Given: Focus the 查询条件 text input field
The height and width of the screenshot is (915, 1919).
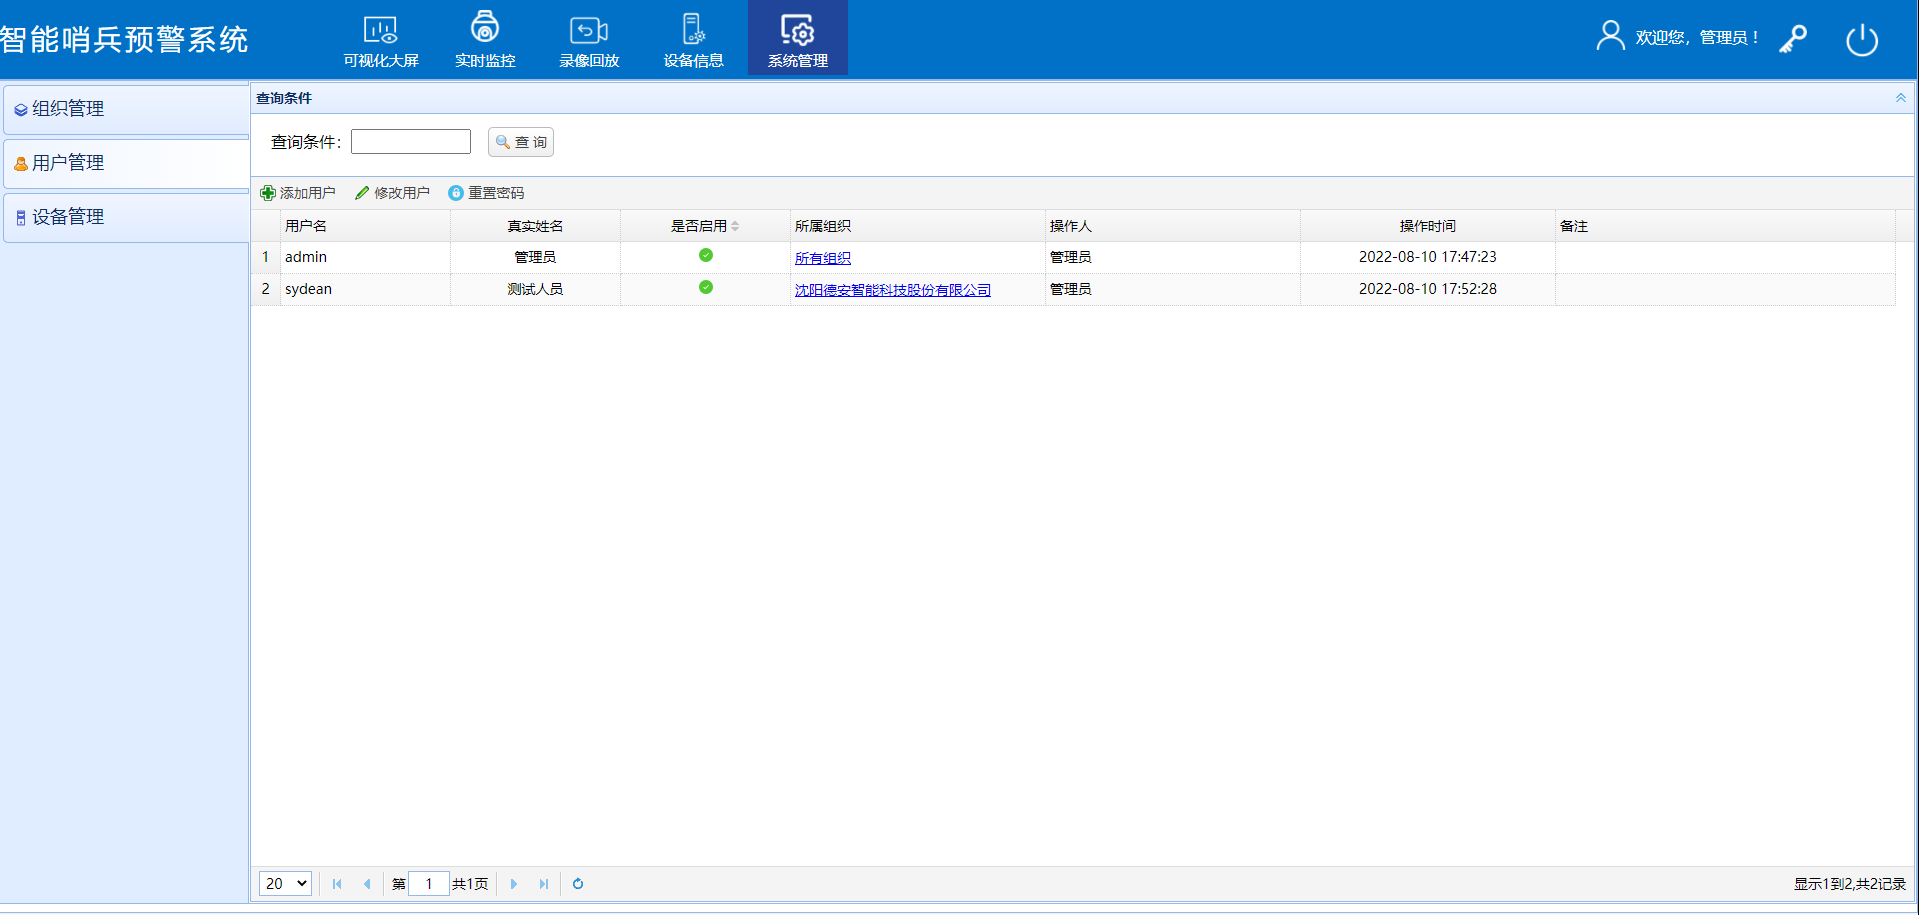Looking at the screenshot, I should [411, 142].
